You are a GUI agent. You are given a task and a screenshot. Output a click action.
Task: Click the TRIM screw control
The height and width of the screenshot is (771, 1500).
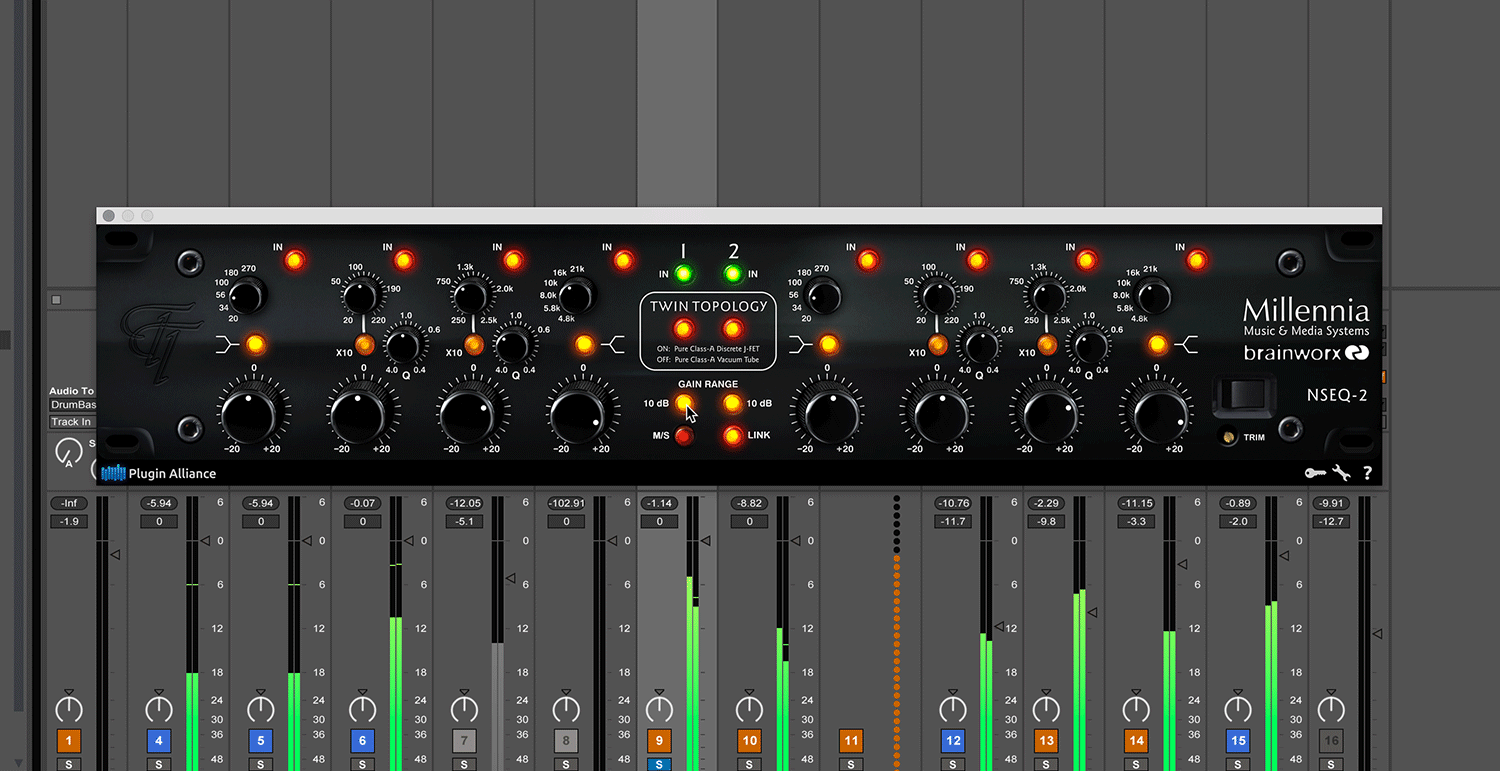(x=1229, y=437)
